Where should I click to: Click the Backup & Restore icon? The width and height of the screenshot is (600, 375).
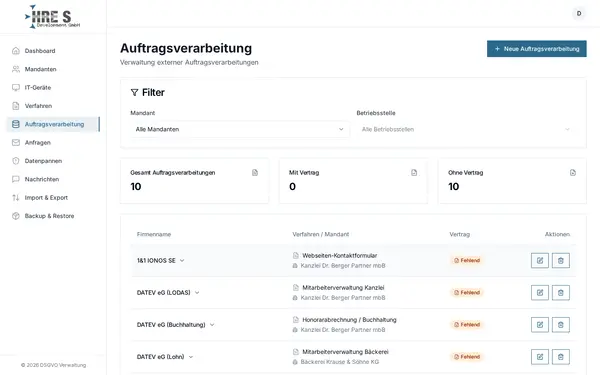tap(16, 216)
